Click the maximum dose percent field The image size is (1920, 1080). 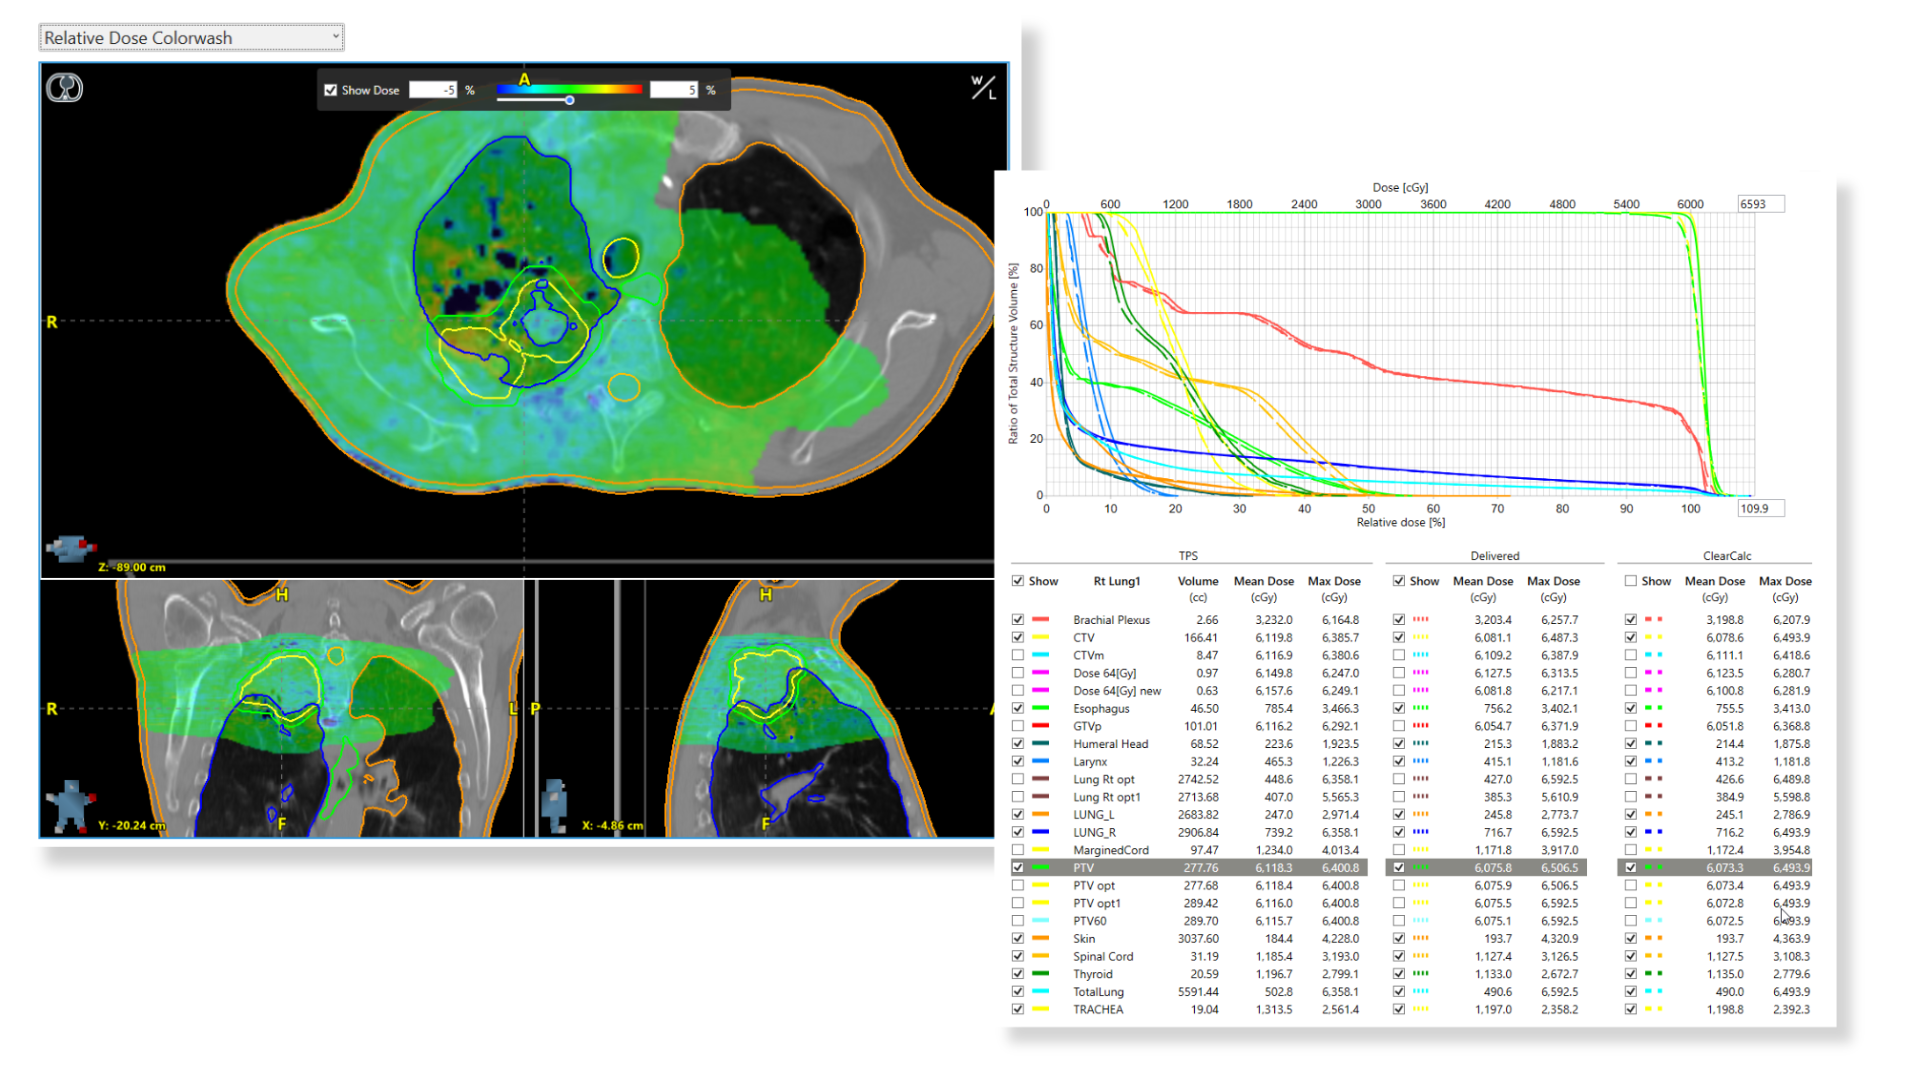(673, 90)
